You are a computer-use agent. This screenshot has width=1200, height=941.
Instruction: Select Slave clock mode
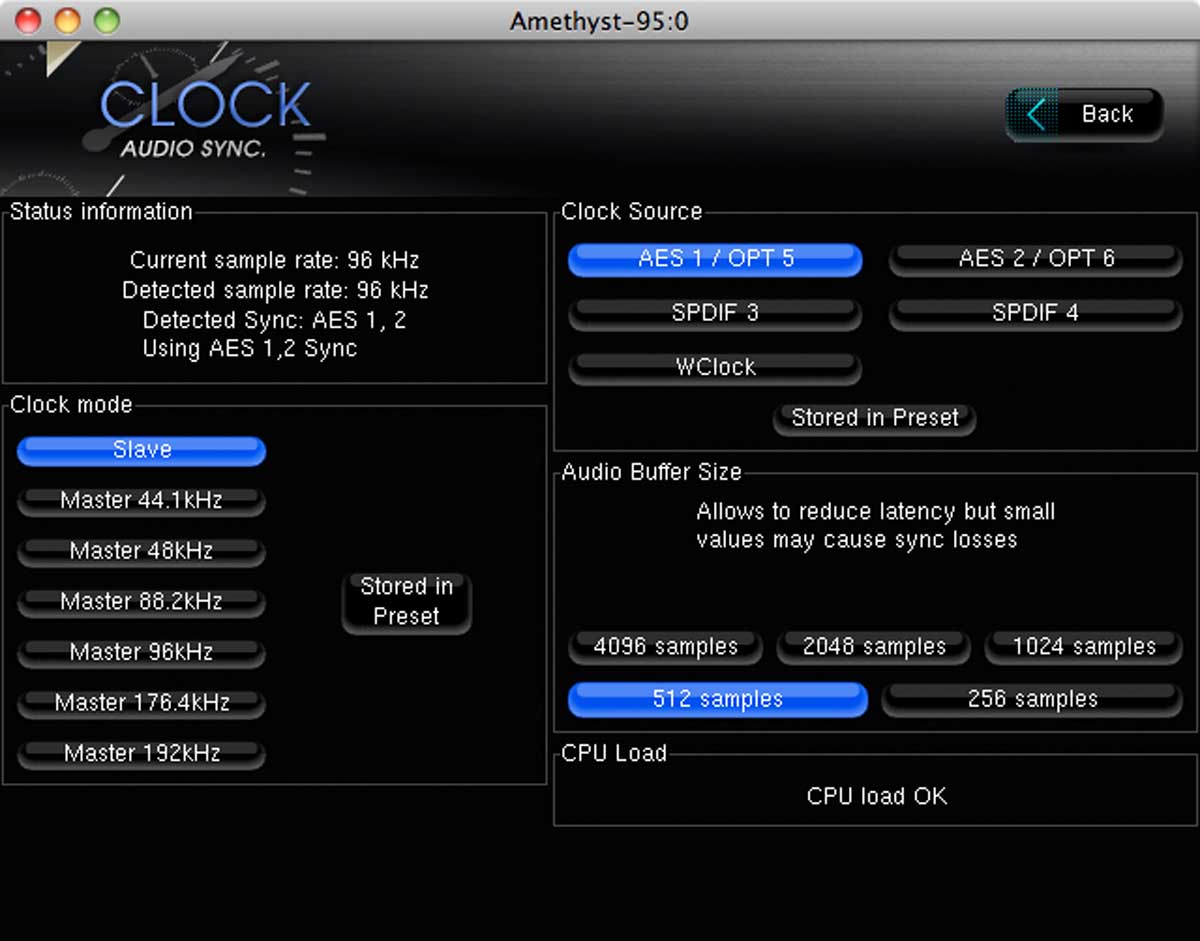coord(141,451)
